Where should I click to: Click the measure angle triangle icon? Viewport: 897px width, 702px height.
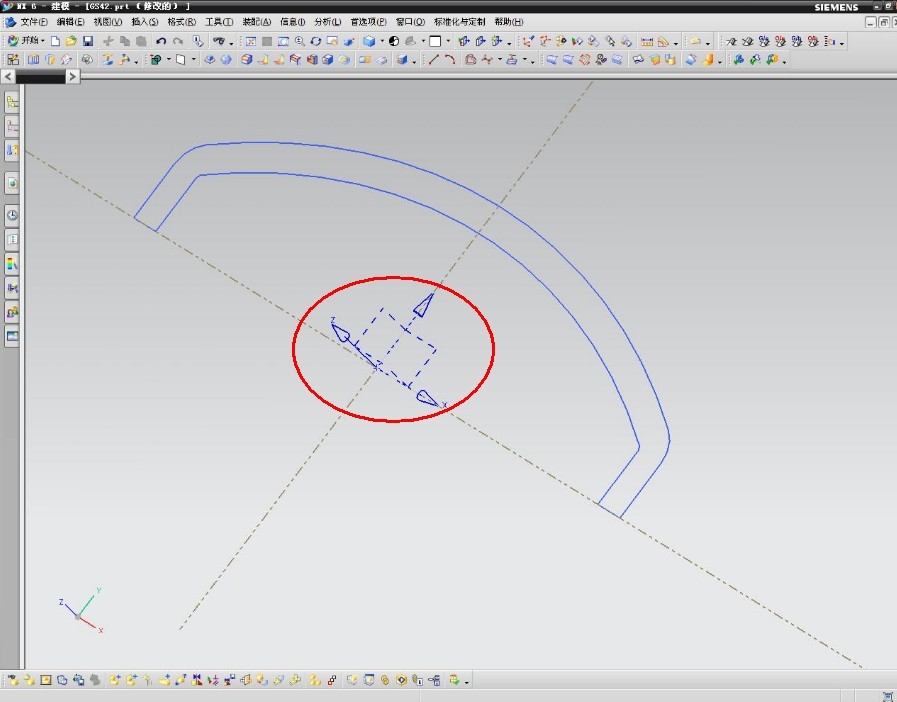tap(663, 41)
